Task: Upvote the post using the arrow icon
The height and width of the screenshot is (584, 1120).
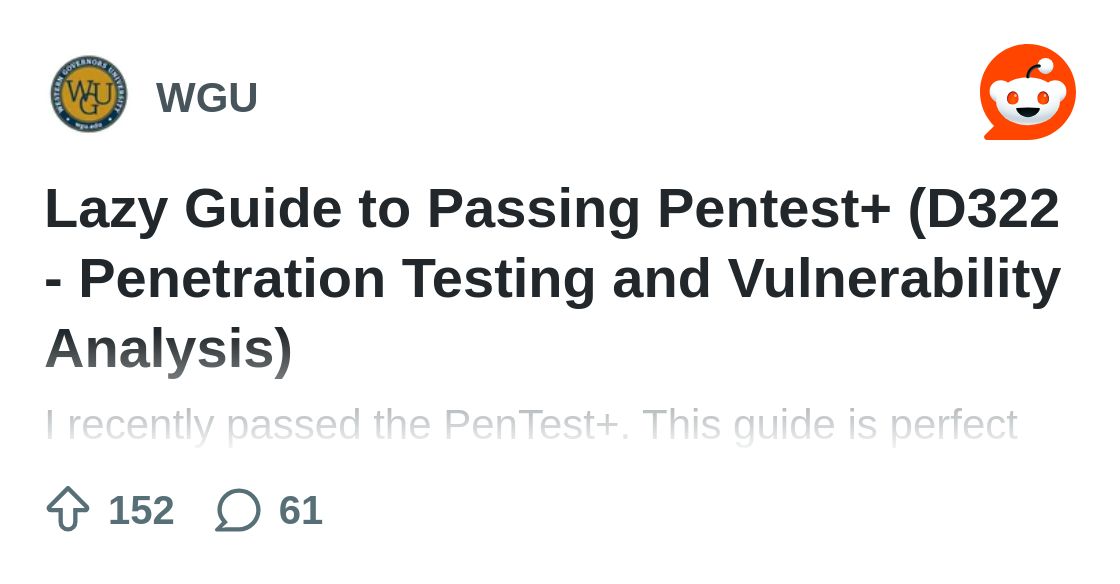Action: (x=68, y=509)
